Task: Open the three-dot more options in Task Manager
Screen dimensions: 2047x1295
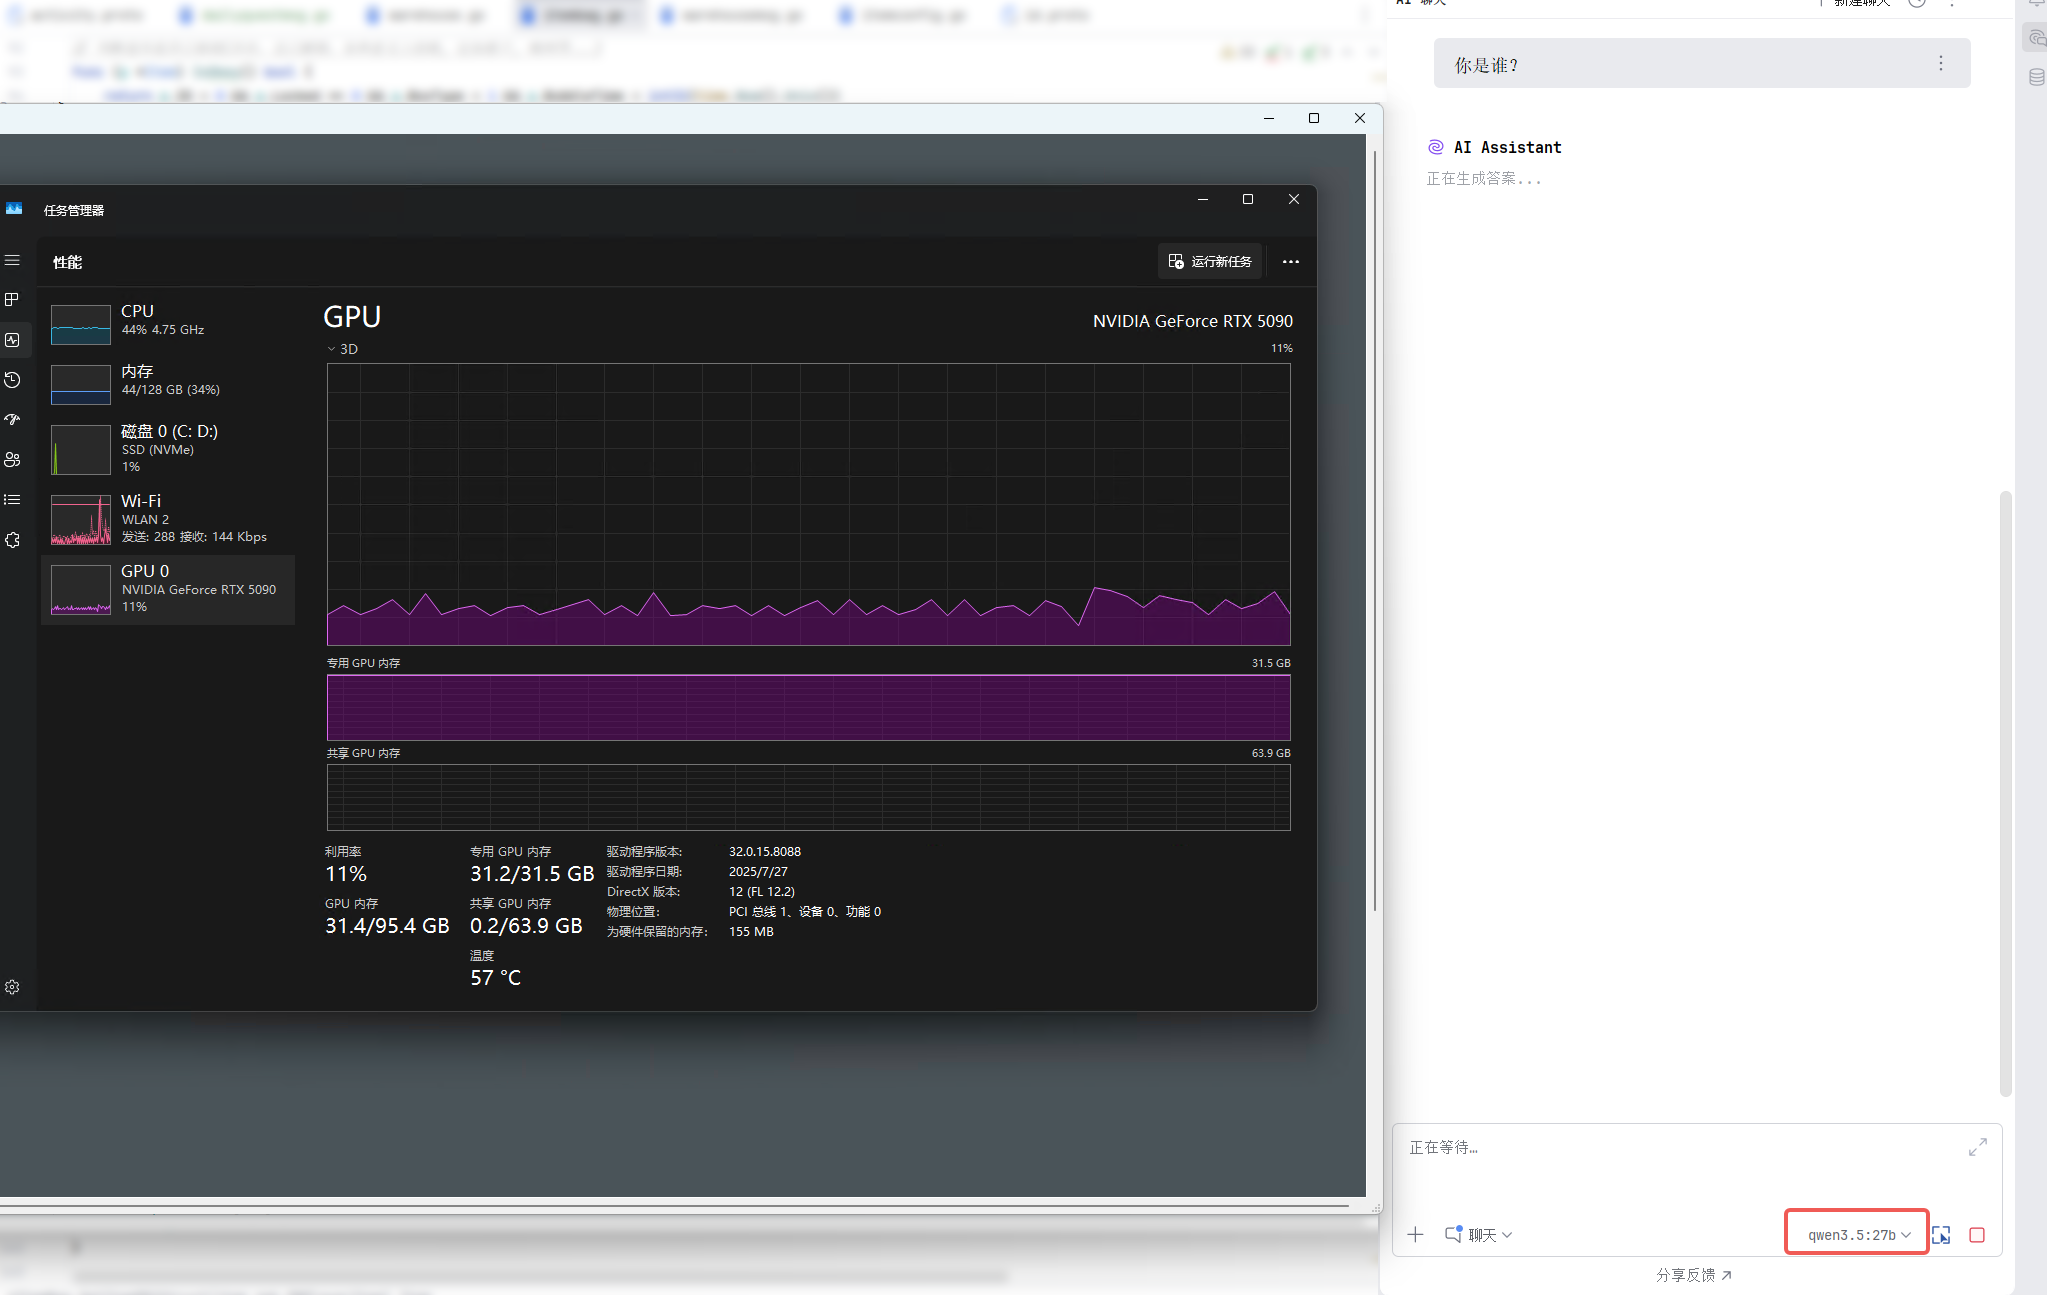Action: 1291,261
